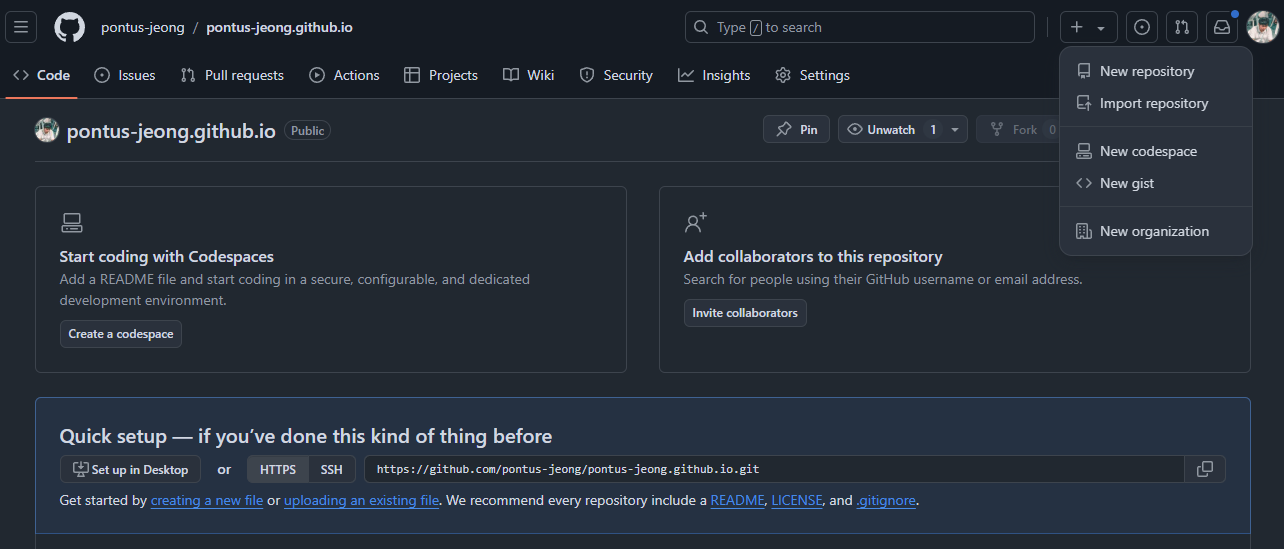The height and width of the screenshot is (549, 1284).
Task: Open the .gitignore link
Action: 886,500
